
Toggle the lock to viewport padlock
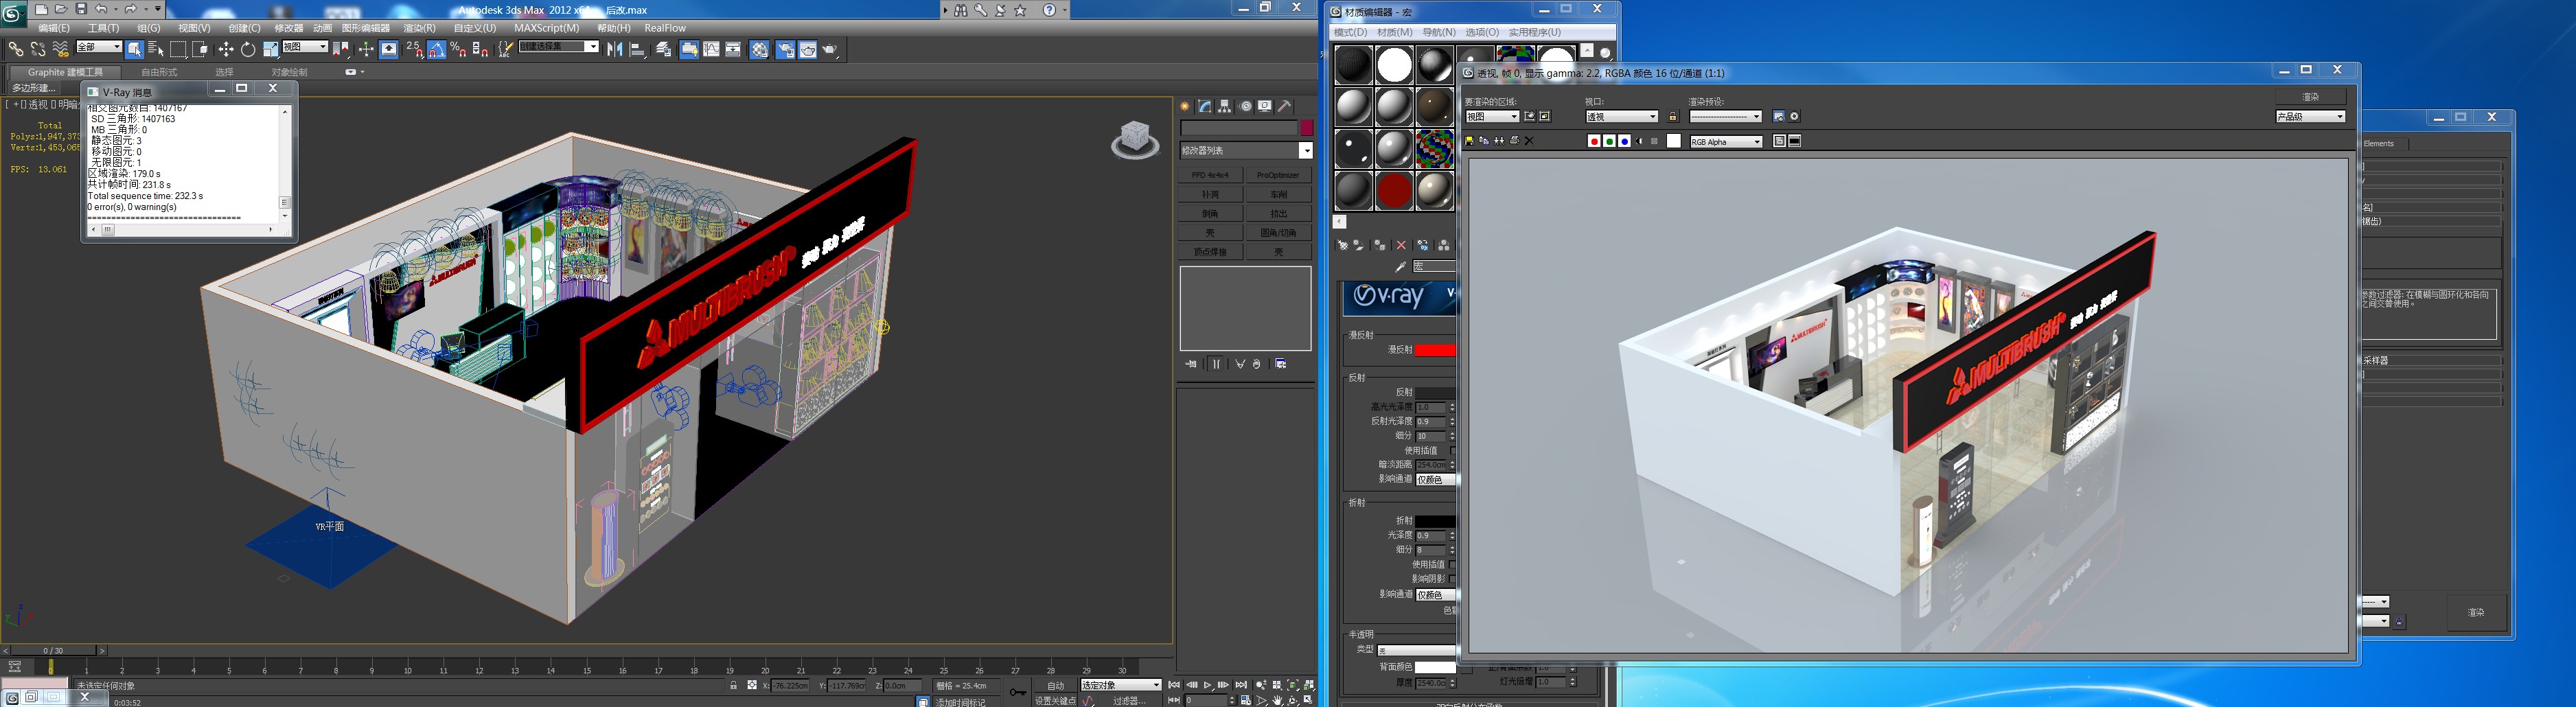tap(1672, 117)
